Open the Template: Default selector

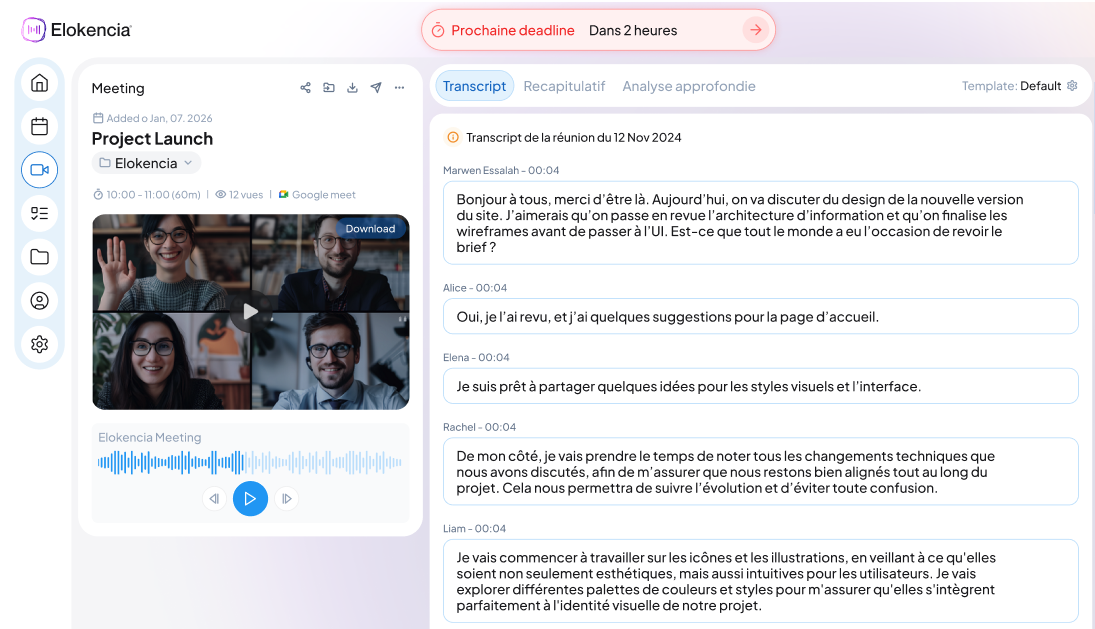1020,86
